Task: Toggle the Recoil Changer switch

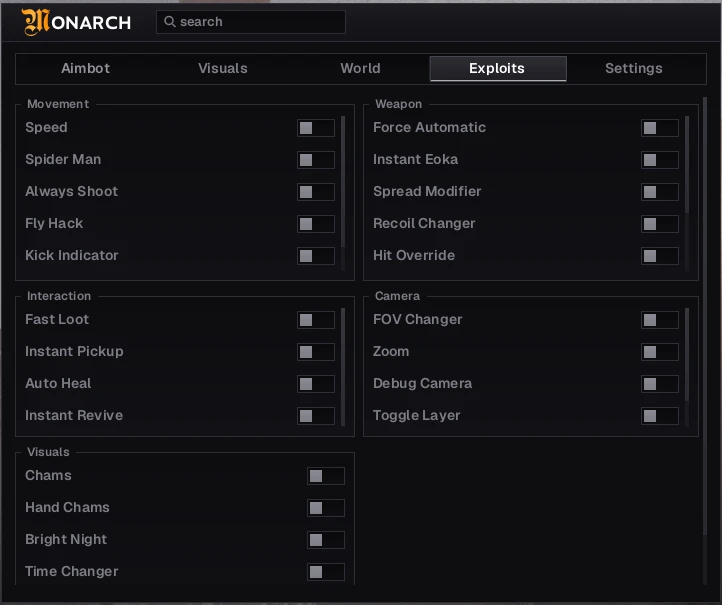Action: 660,224
